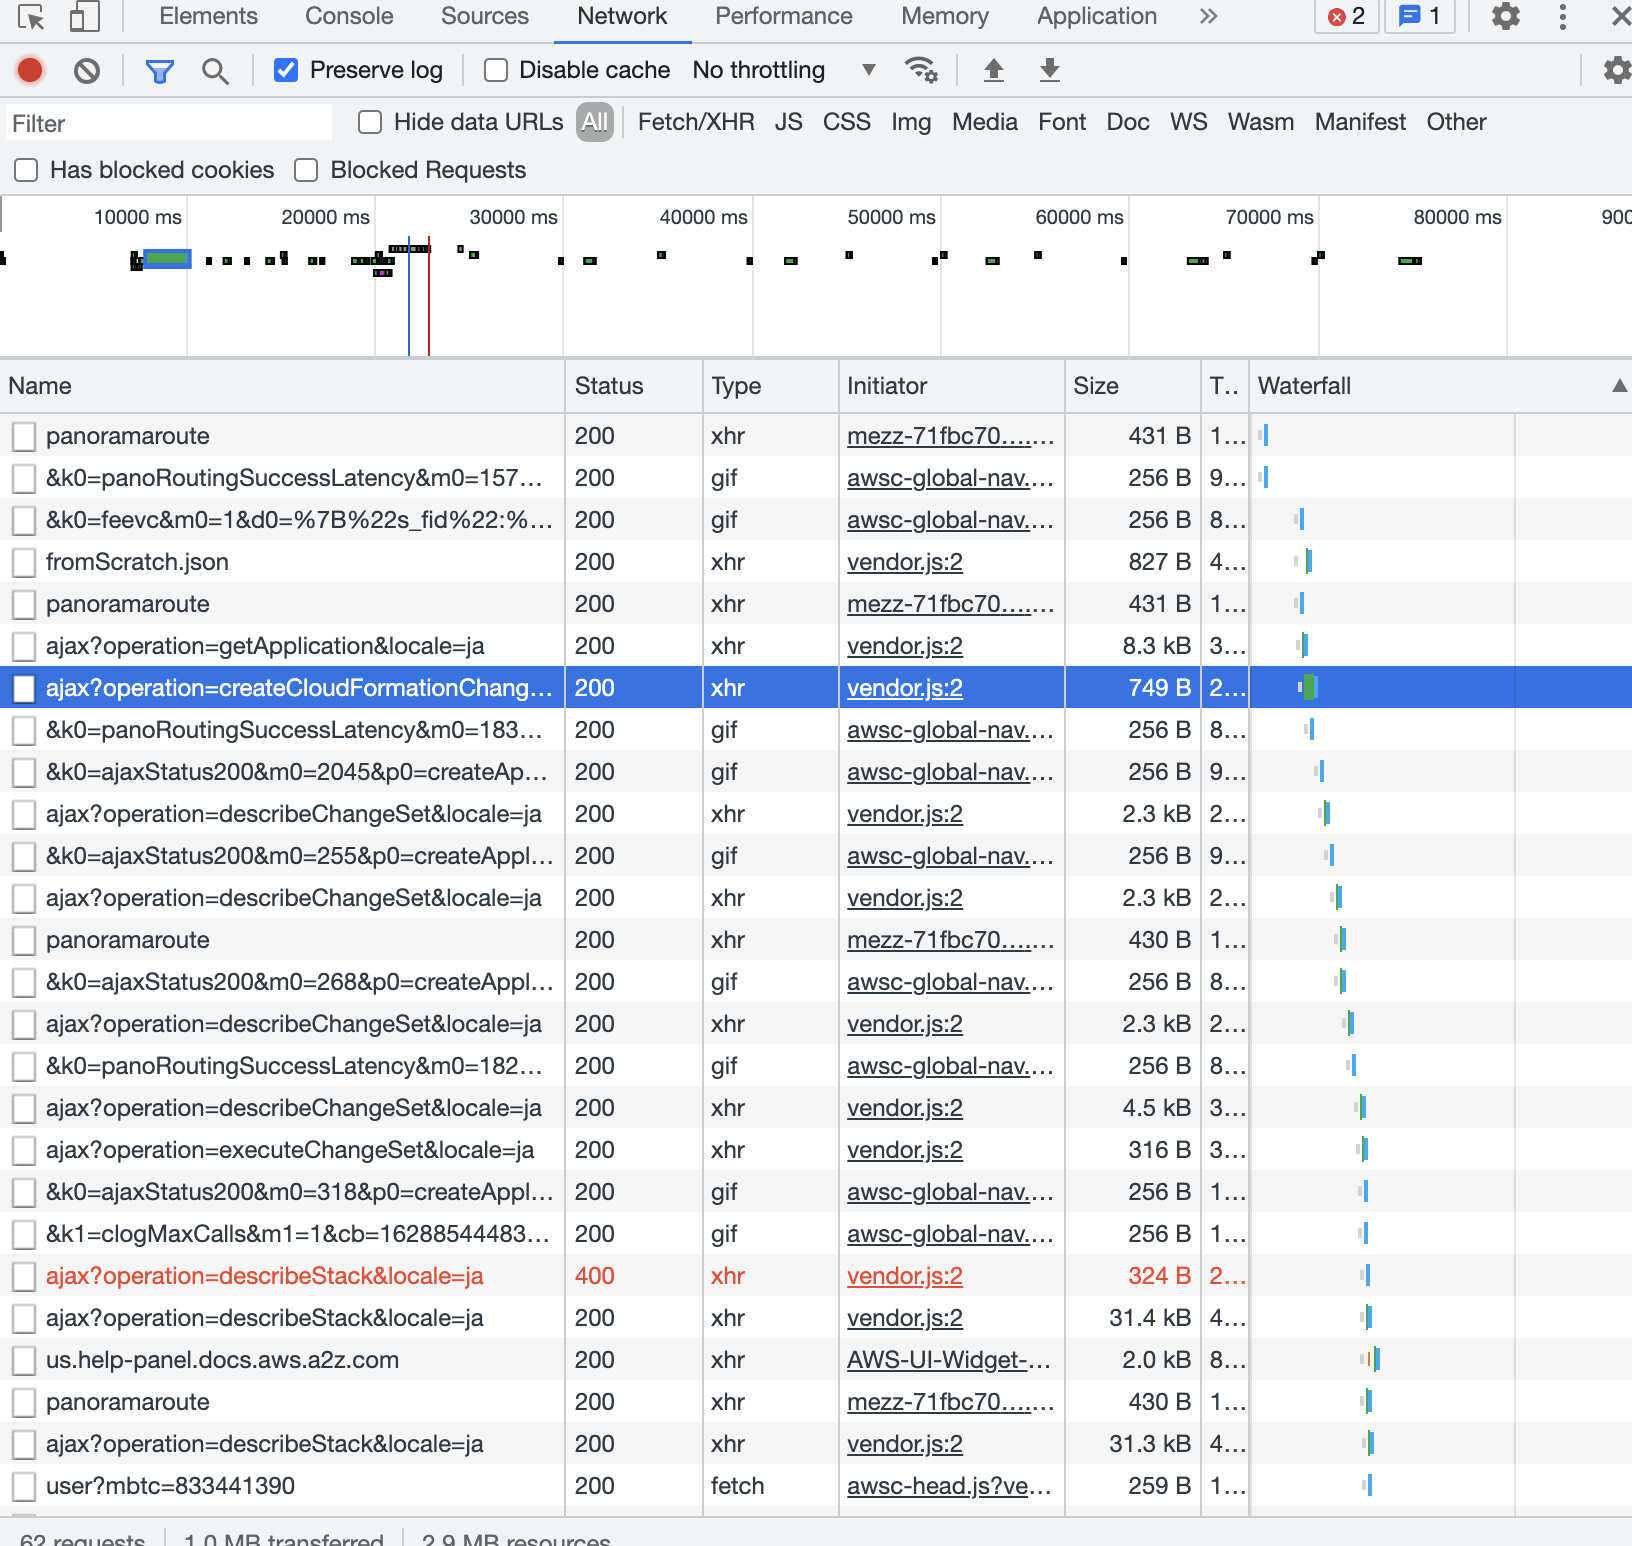The height and width of the screenshot is (1546, 1632).
Task: Filter requests by Fetch/XHR
Action: pyautogui.click(x=696, y=122)
